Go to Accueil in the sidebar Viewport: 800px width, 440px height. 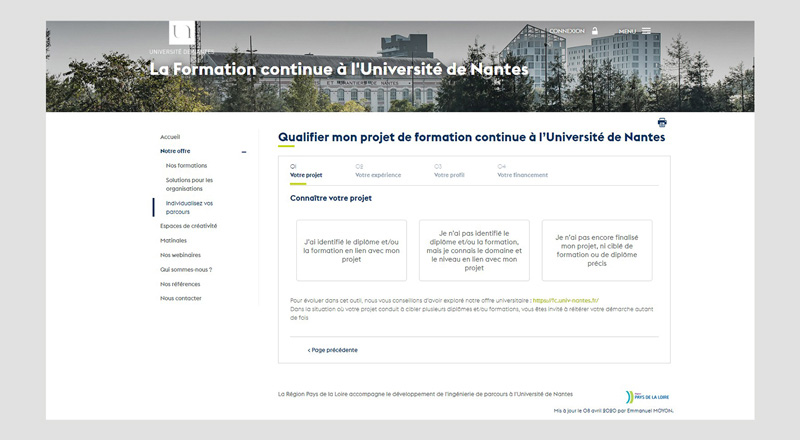tap(170, 137)
